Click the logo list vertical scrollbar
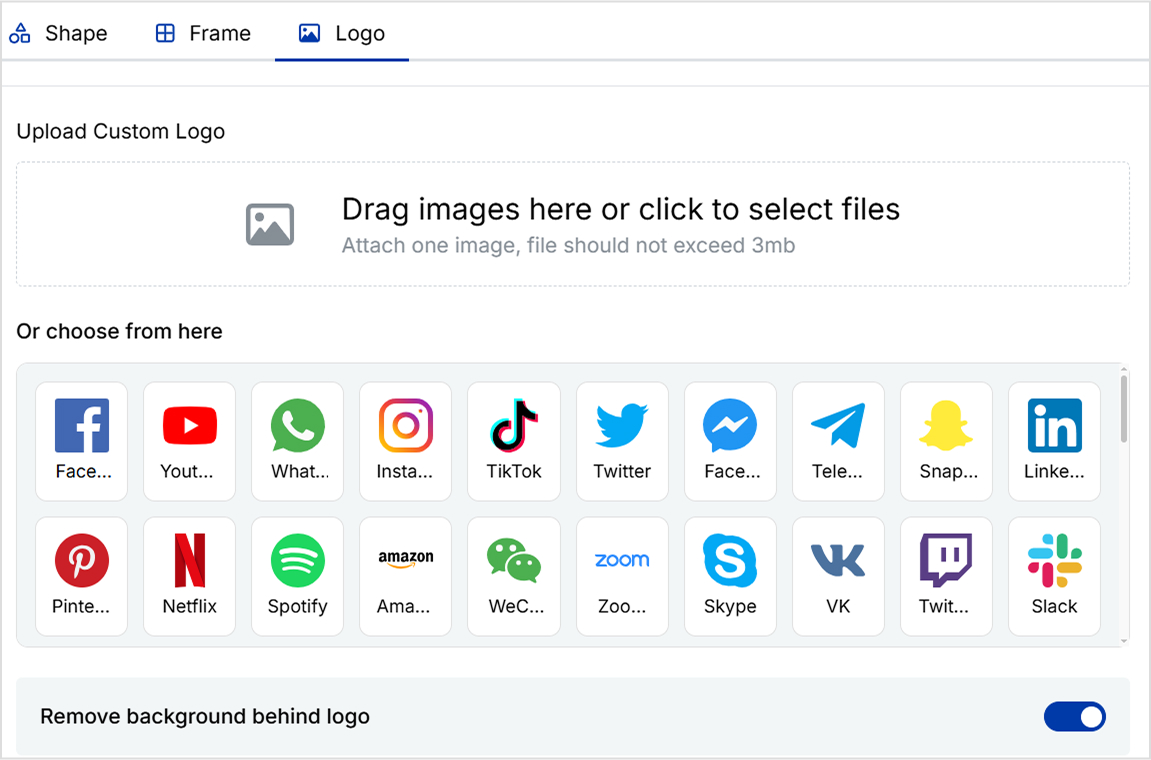The width and height of the screenshot is (1151, 760). [1124, 409]
